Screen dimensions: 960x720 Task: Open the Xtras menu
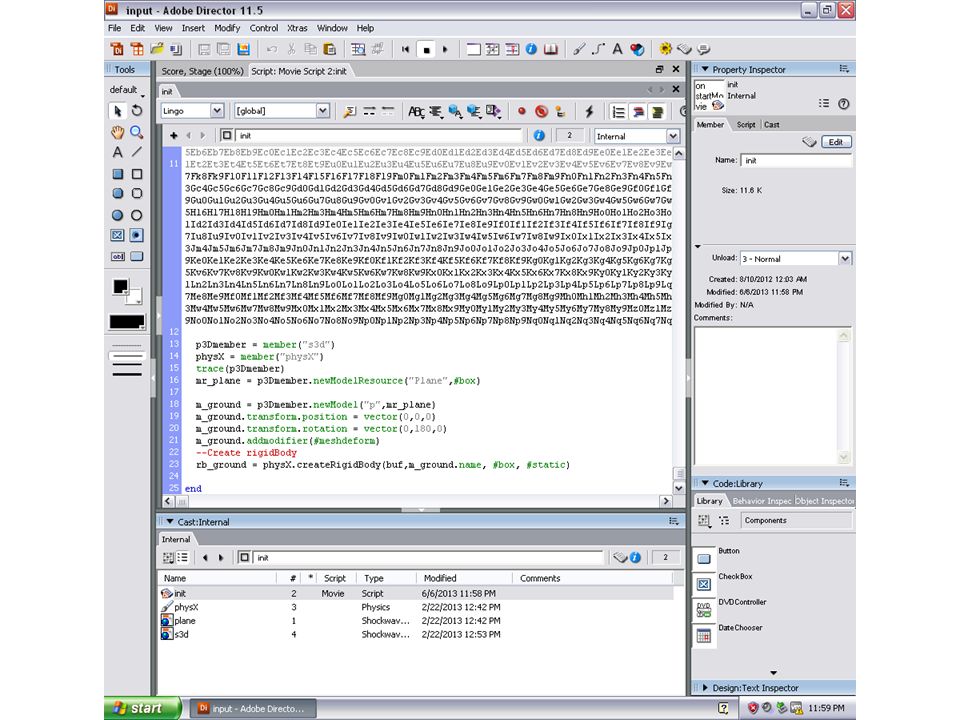[298, 28]
